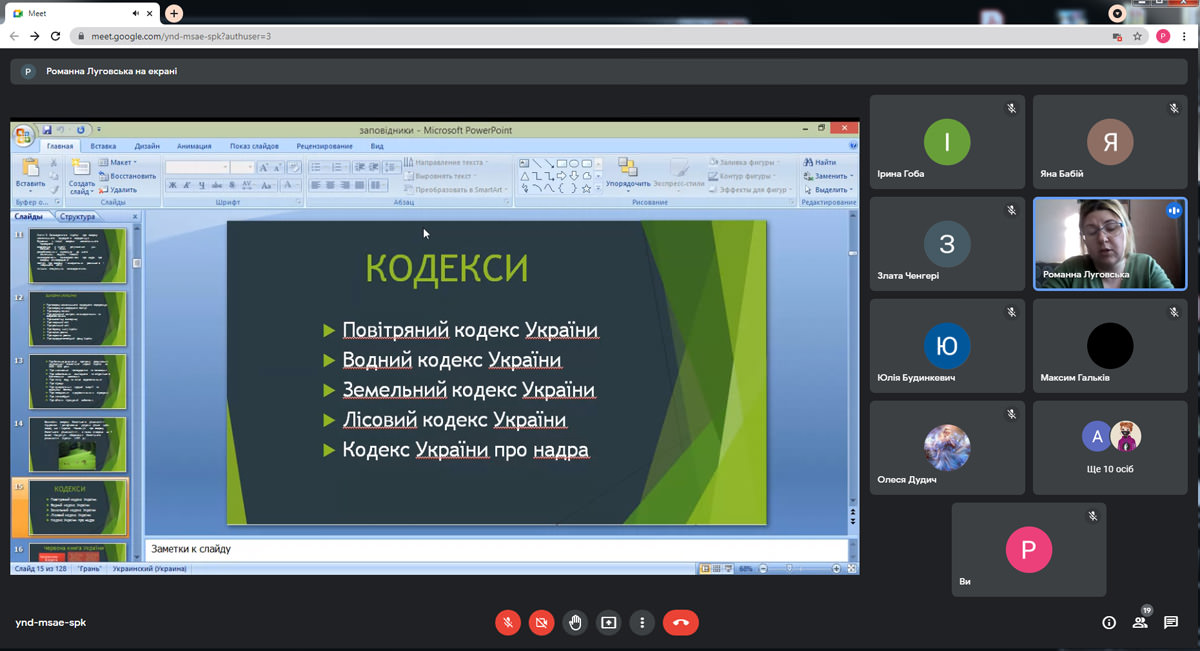Switch to the Структура outline tab
This screenshot has height=651, width=1200.
click(x=77, y=216)
